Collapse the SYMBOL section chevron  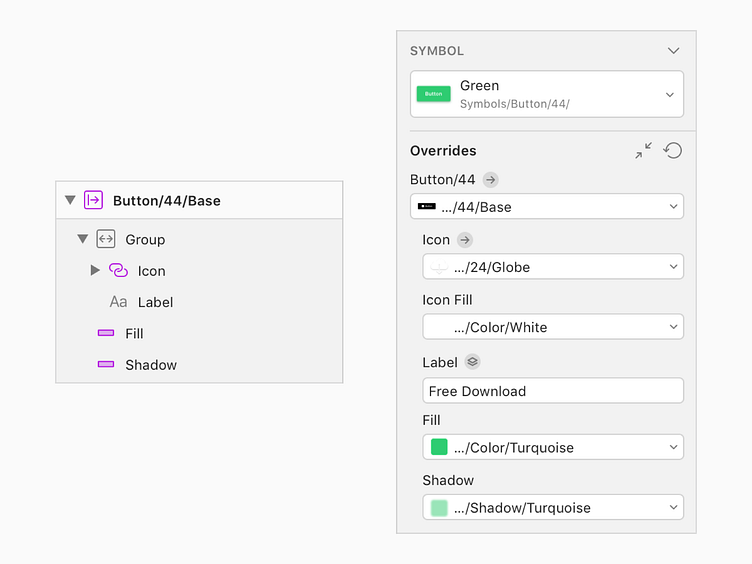673,50
